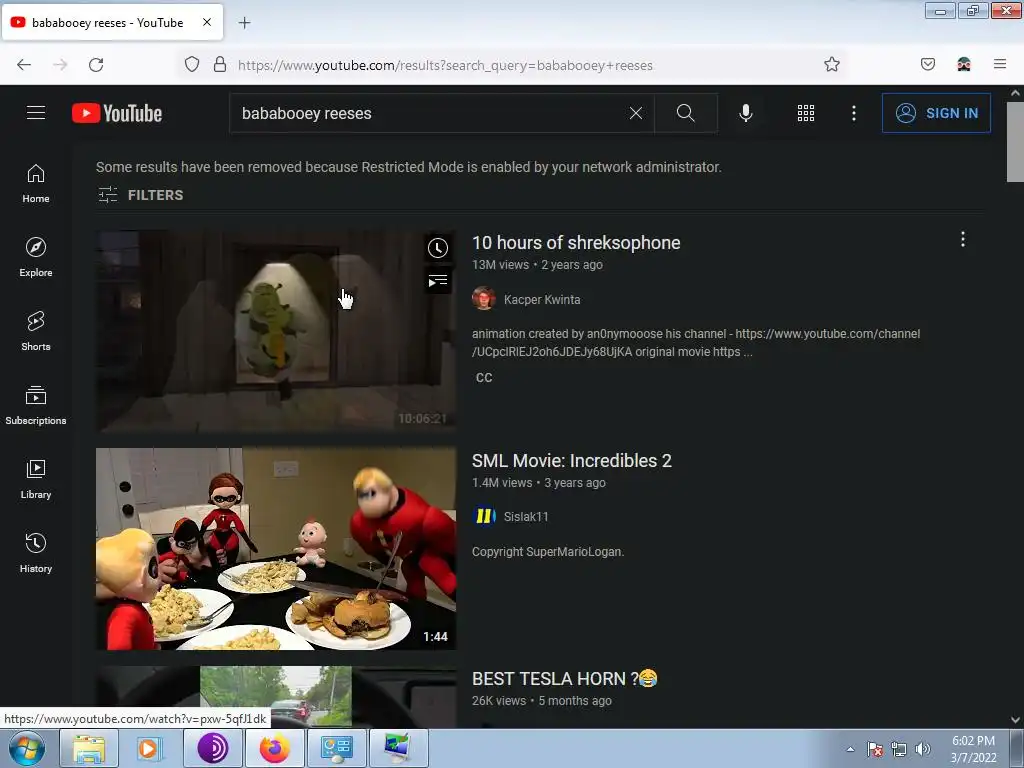Bookmark this page with the star icon
Viewport: 1024px width, 768px height.
(831, 64)
